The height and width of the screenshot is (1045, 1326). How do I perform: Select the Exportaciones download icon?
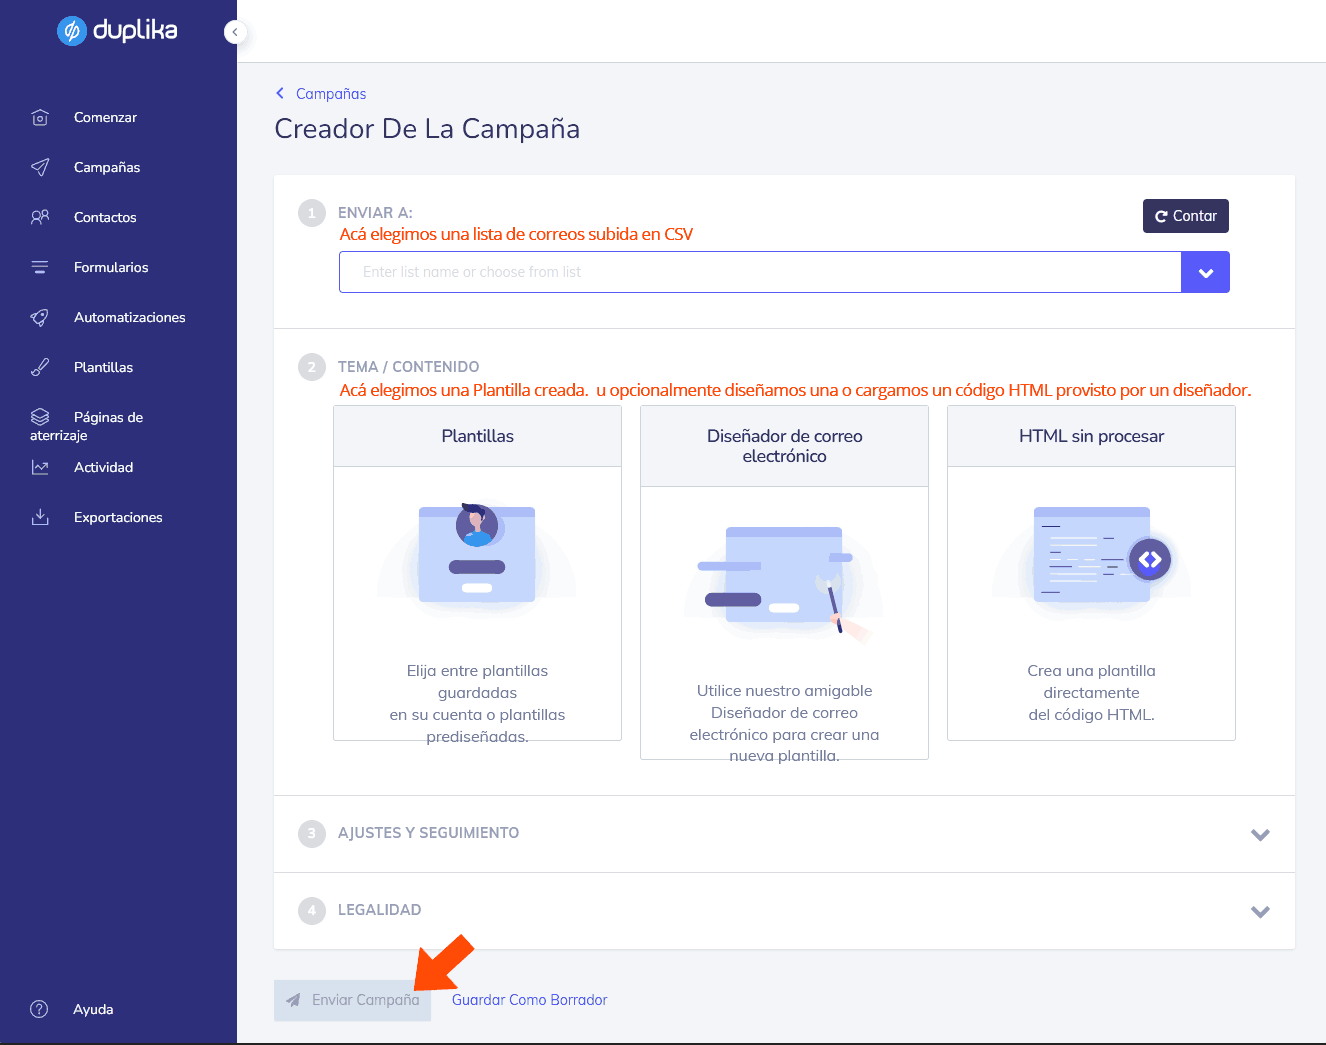tap(38, 517)
